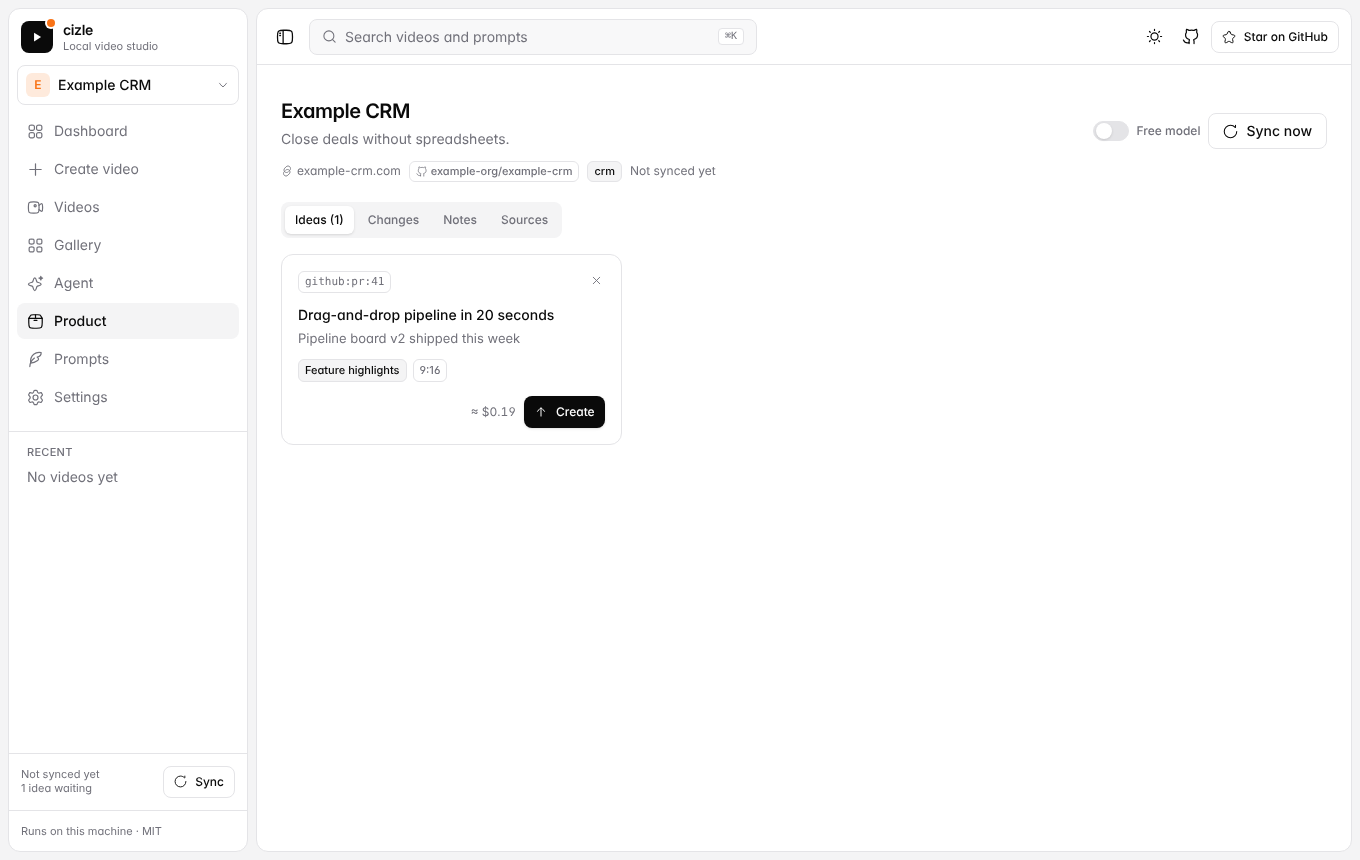Click the '≈ $0.19' cost estimate

click(x=493, y=412)
